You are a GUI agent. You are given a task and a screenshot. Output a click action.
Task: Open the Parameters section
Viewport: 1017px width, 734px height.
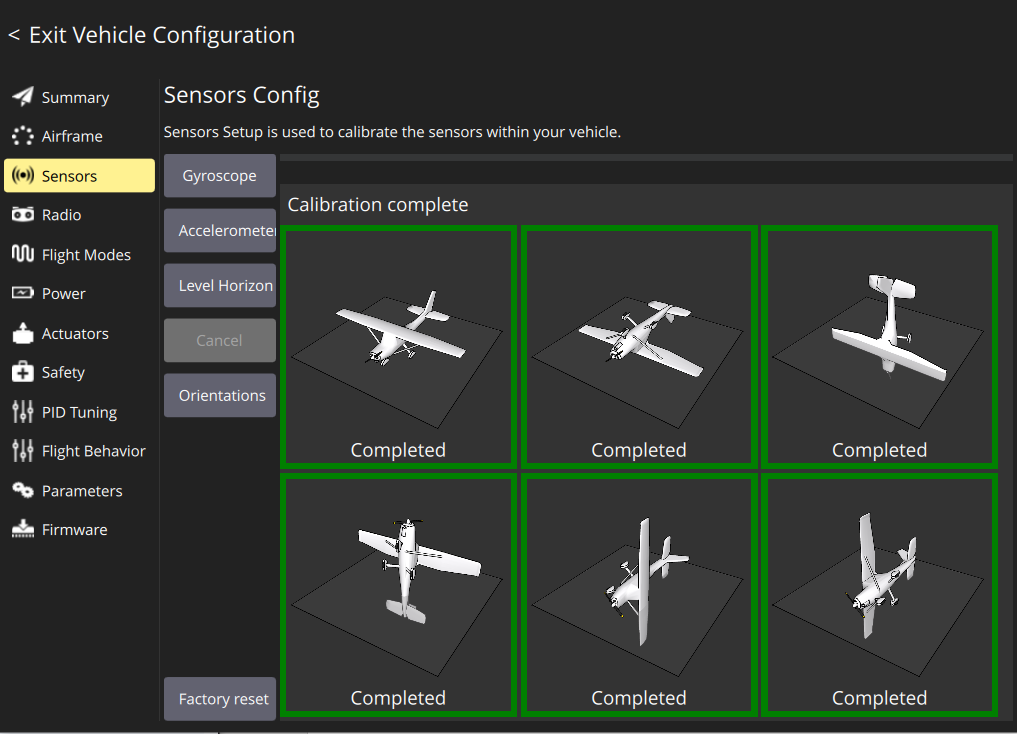tap(80, 491)
